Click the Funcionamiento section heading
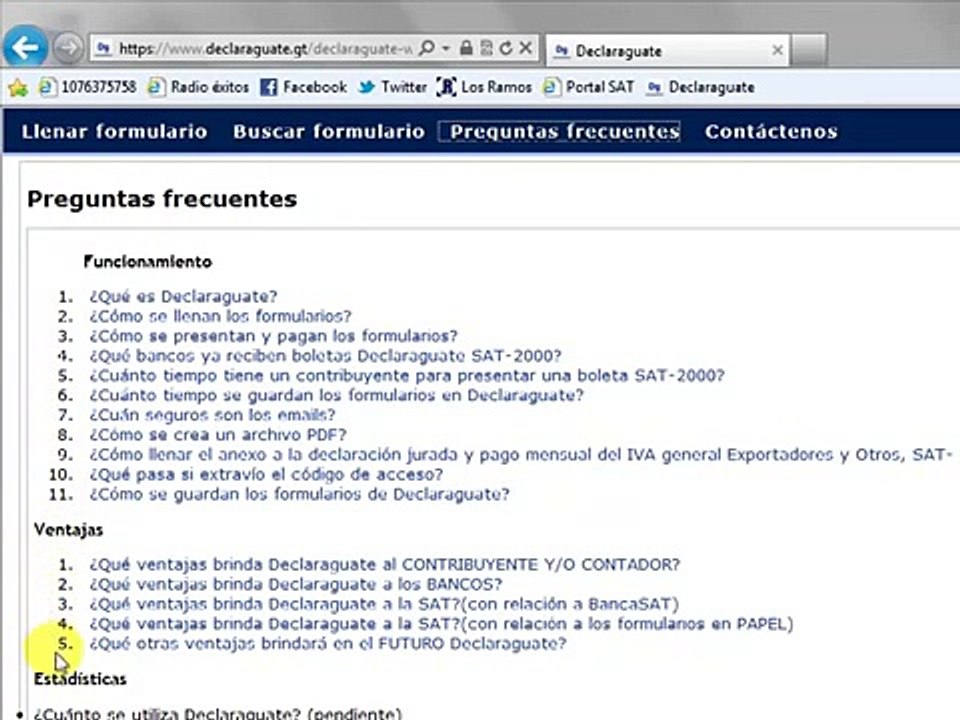Image resolution: width=960 pixels, height=720 pixels. click(x=148, y=261)
